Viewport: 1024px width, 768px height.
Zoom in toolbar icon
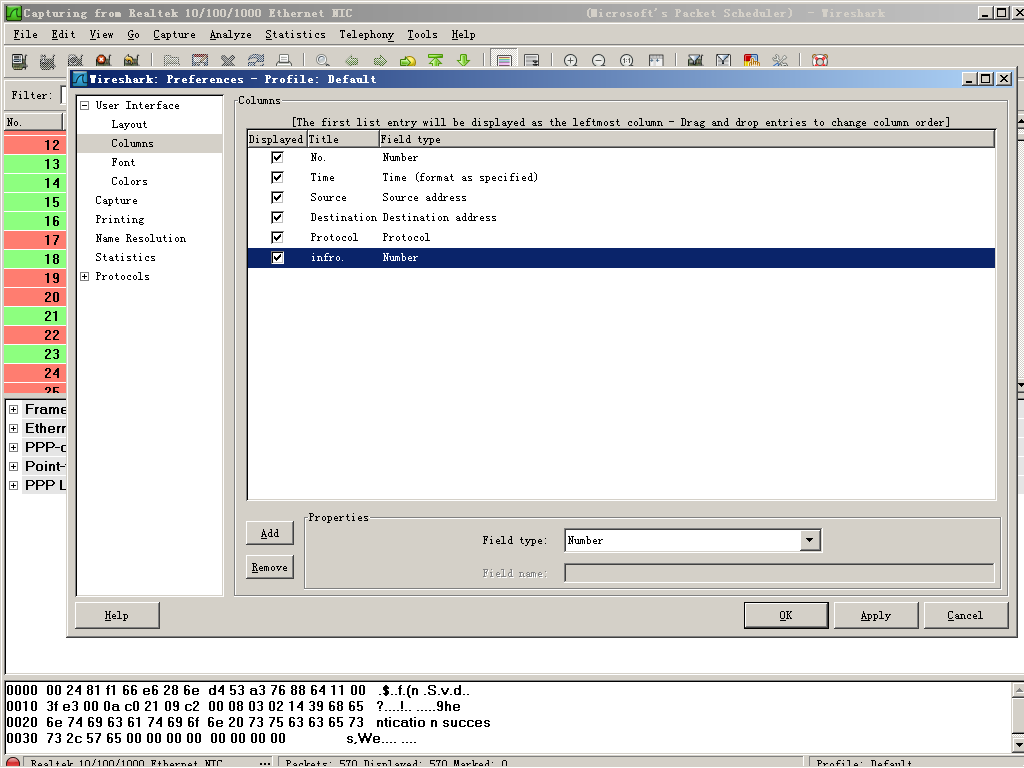click(x=570, y=61)
